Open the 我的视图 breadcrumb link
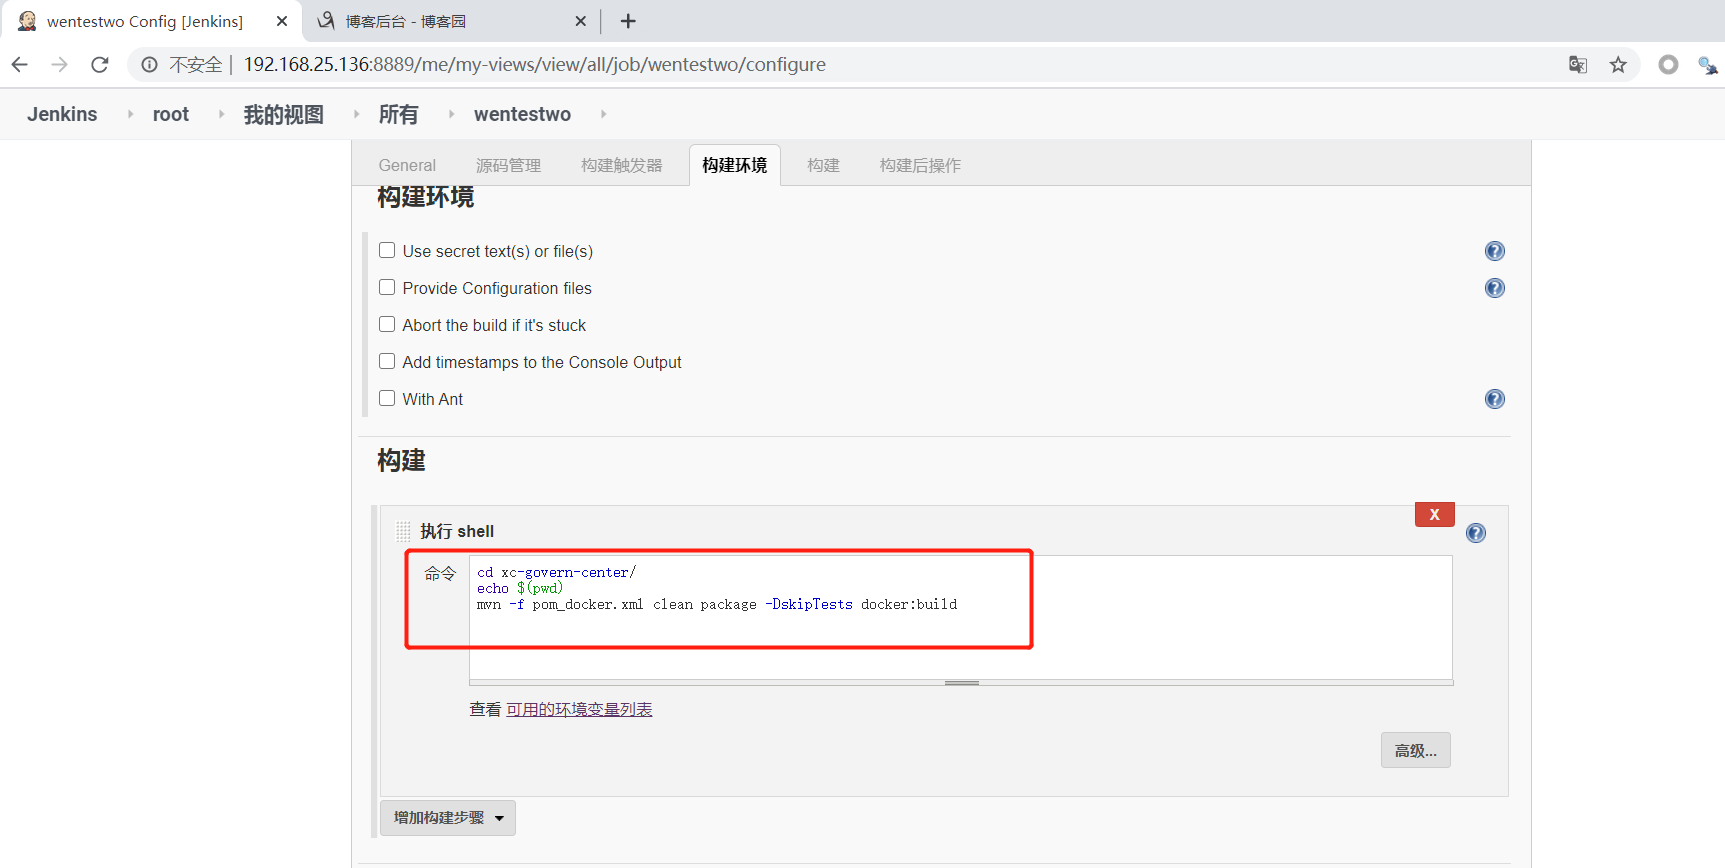This screenshot has width=1725, height=868. click(284, 114)
